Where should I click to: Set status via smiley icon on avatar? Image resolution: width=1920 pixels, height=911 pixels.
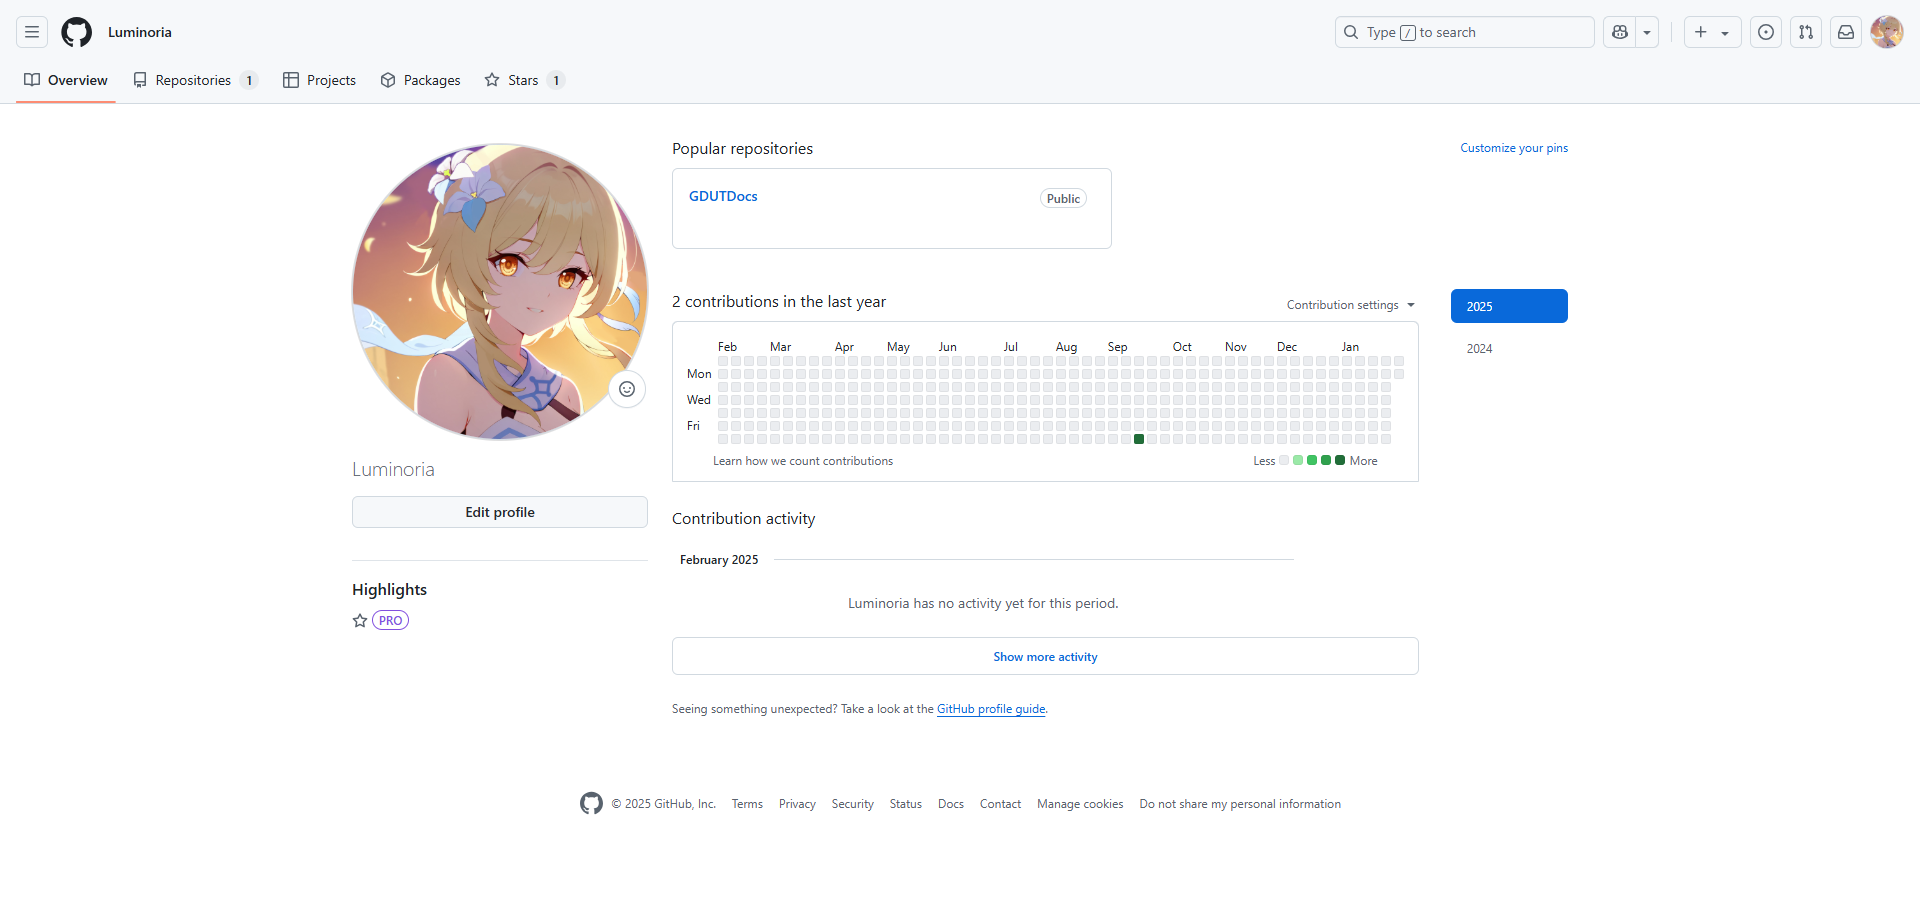pyautogui.click(x=627, y=389)
